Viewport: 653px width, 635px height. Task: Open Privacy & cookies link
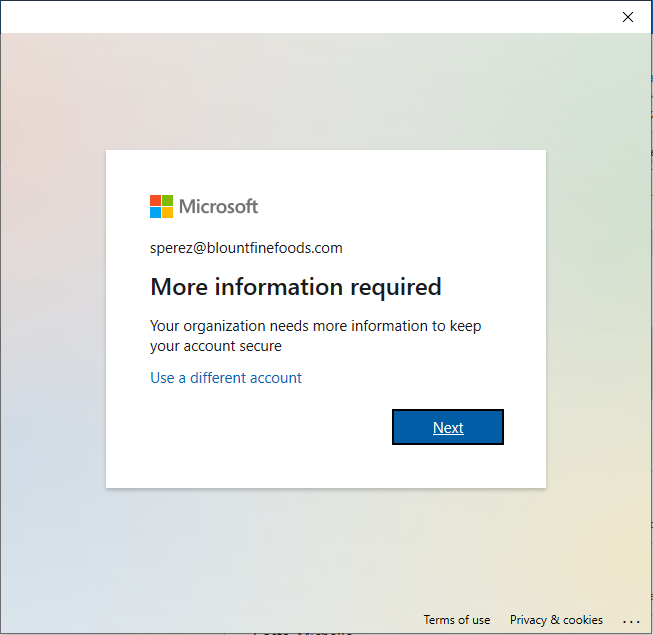pos(556,620)
